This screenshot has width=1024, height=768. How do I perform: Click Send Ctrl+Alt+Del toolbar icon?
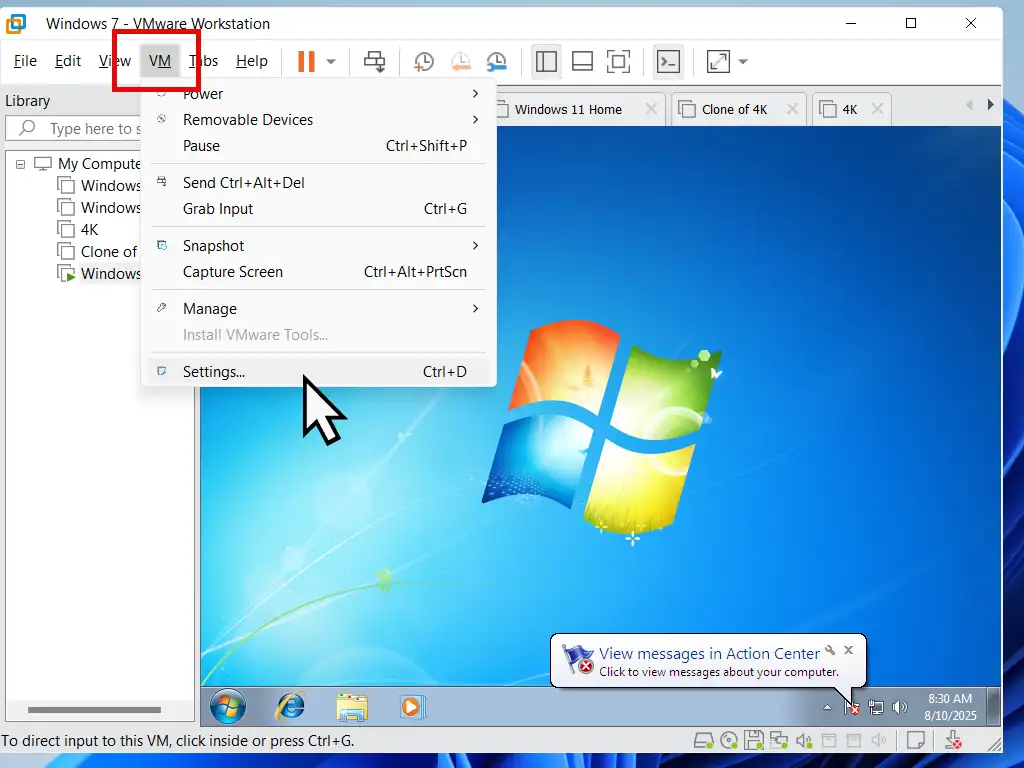(x=375, y=62)
